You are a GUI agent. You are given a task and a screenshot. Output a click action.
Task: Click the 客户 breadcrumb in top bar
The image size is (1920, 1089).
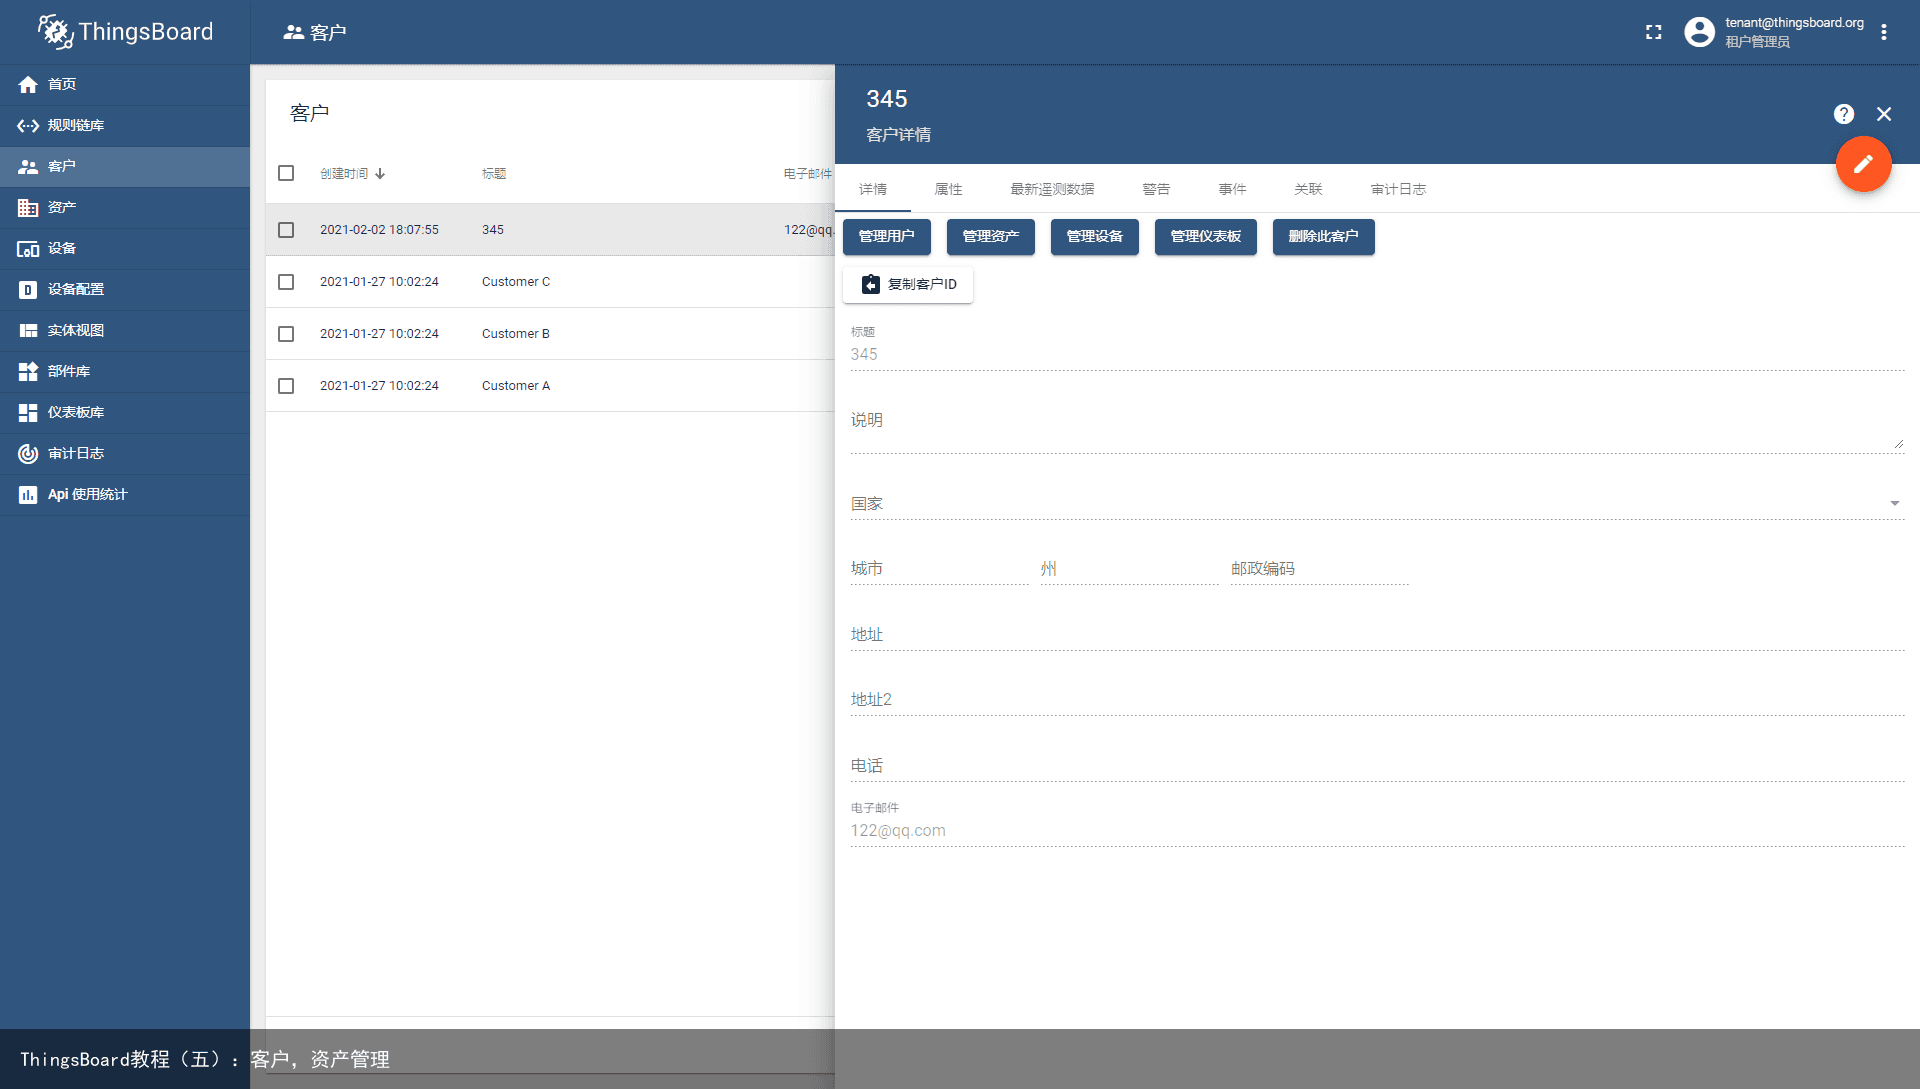click(x=315, y=33)
